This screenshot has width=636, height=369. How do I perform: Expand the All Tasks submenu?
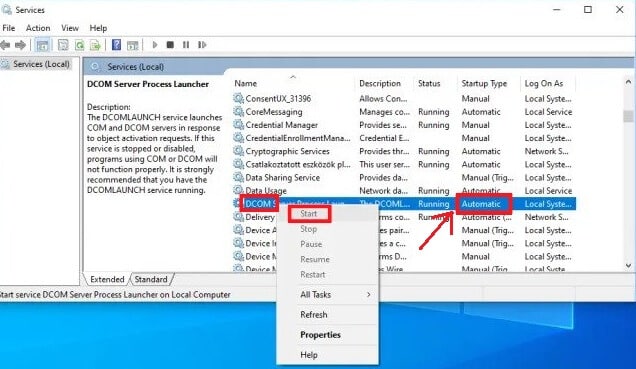click(328, 294)
